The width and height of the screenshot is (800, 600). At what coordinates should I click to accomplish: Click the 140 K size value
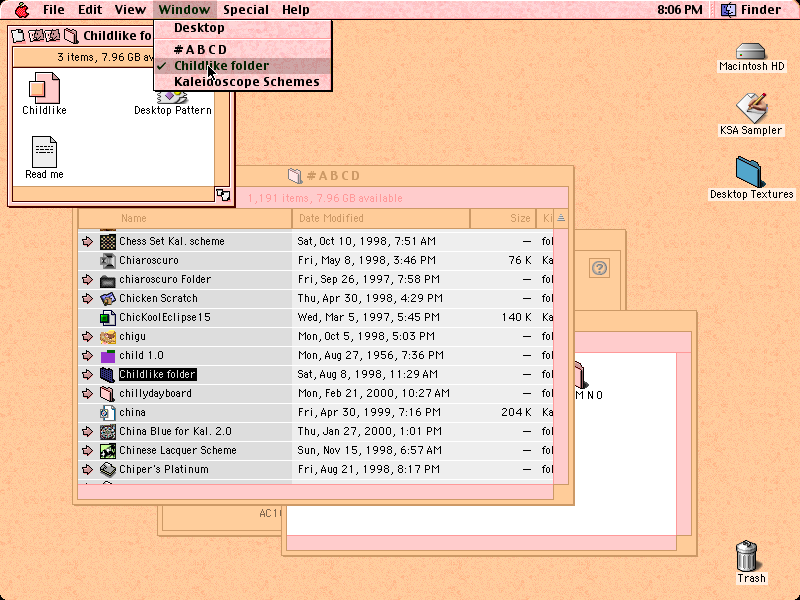[x=516, y=317]
